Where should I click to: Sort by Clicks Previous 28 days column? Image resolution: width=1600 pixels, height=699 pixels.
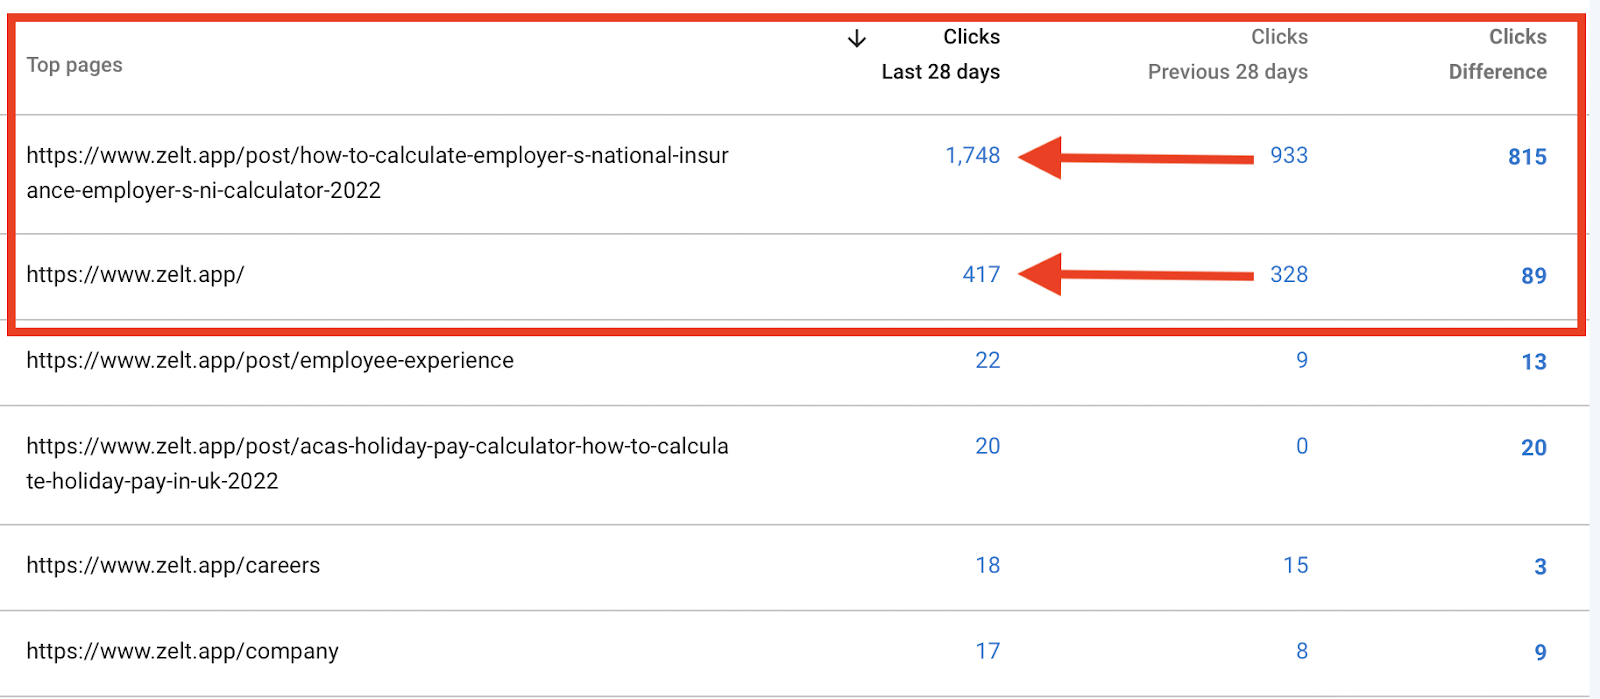pyautogui.click(x=1227, y=54)
